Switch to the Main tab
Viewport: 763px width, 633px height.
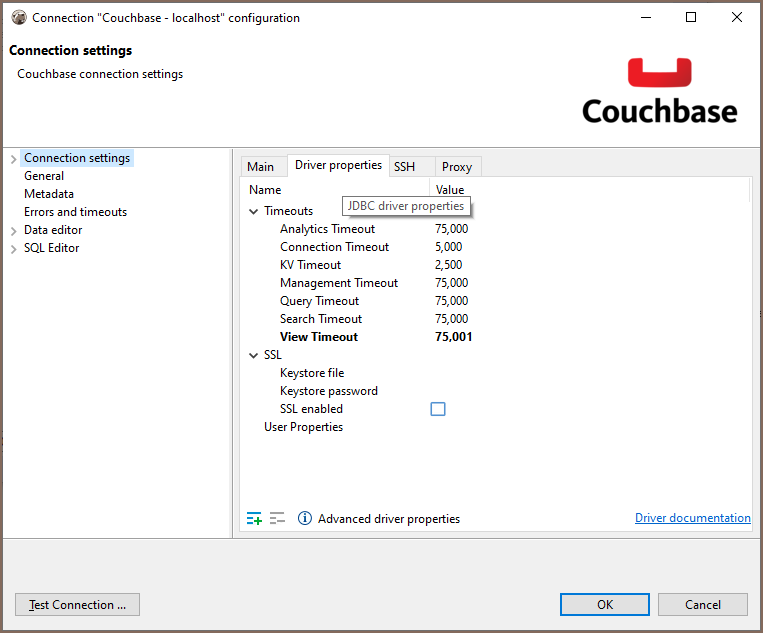pos(260,167)
